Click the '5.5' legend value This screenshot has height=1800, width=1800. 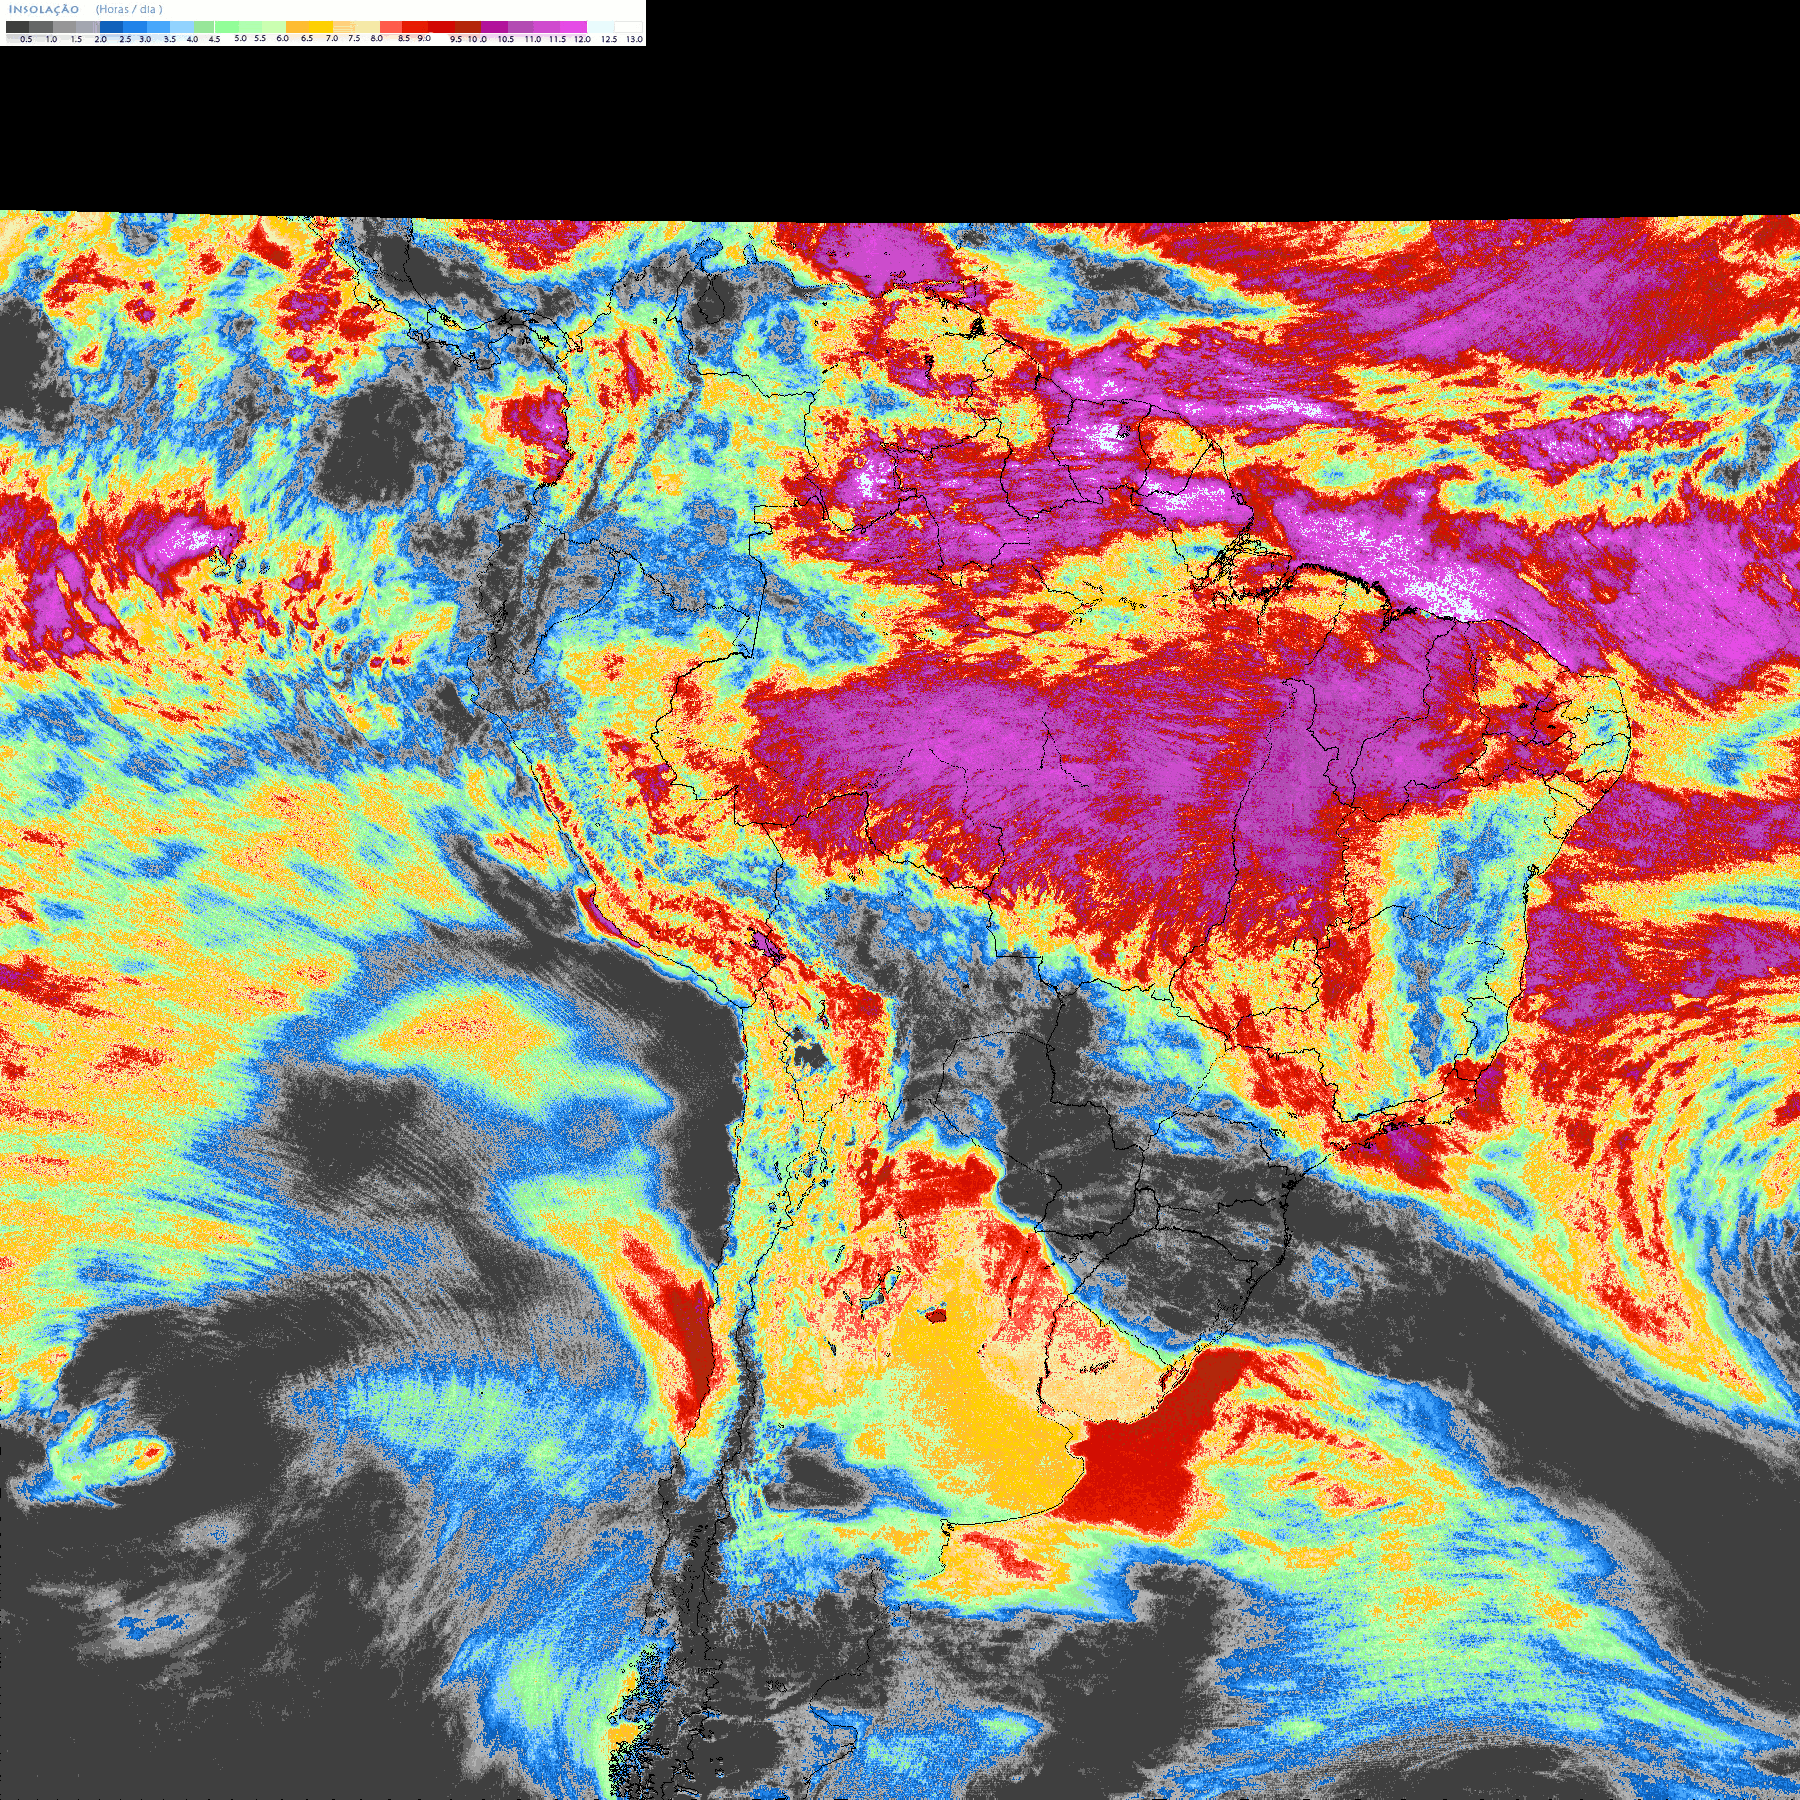coord(260,38)
